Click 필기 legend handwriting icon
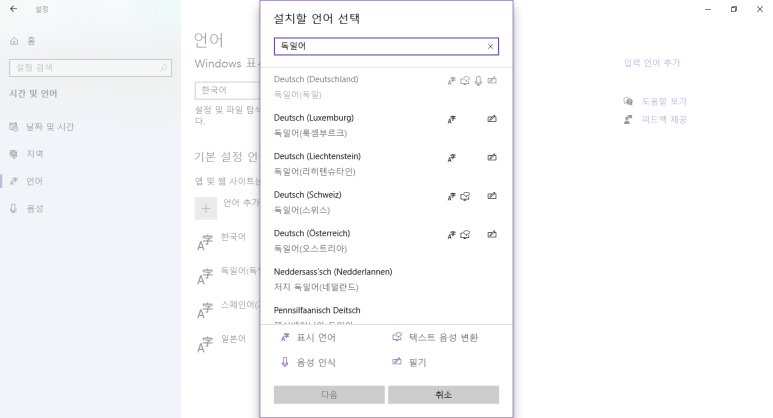The image size is (773, 418). pos(397,362)
